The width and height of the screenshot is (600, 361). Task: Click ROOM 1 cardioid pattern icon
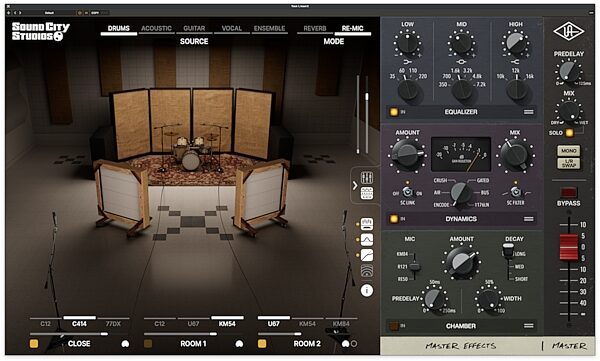tap(239, 344)
